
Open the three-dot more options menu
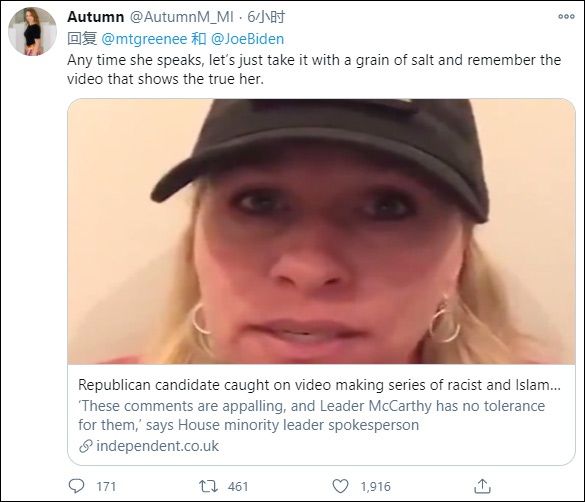tap(566, 16)
